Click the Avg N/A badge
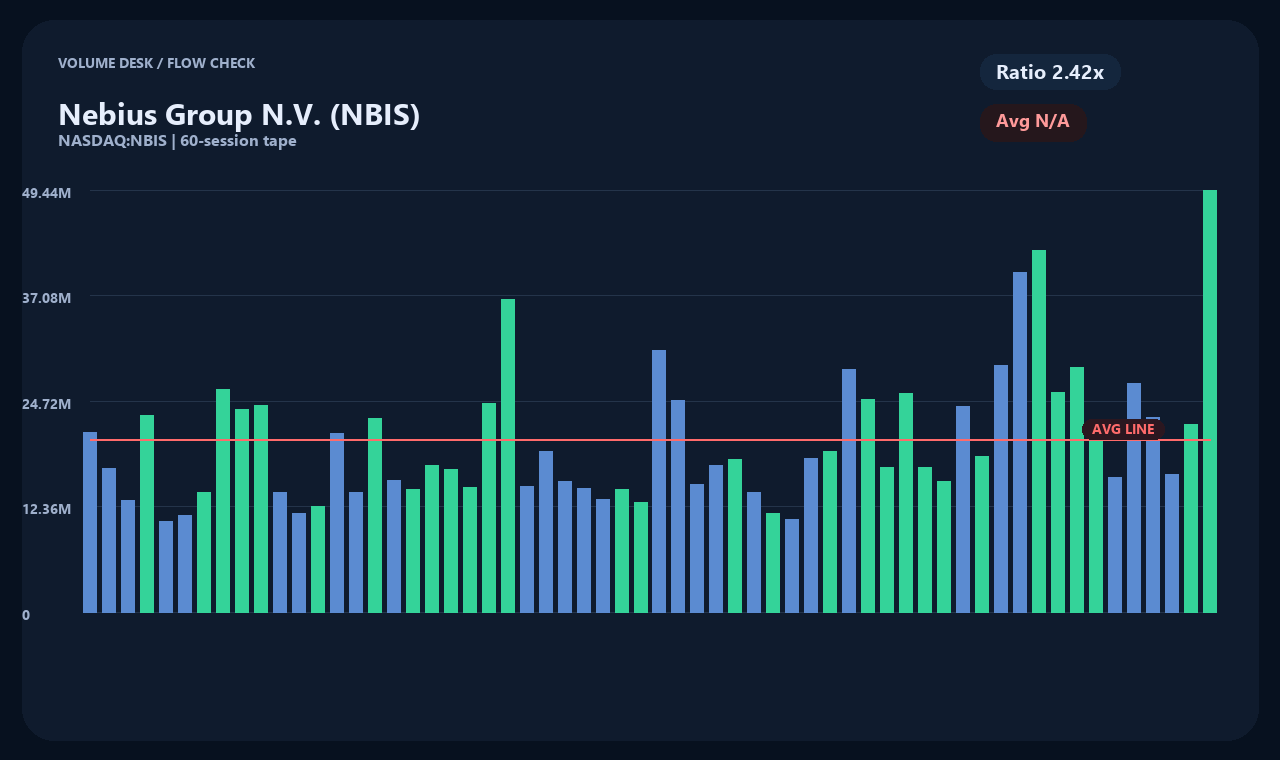The image size is (1280, 760). pyautogui.click(x=1033, y=122)
